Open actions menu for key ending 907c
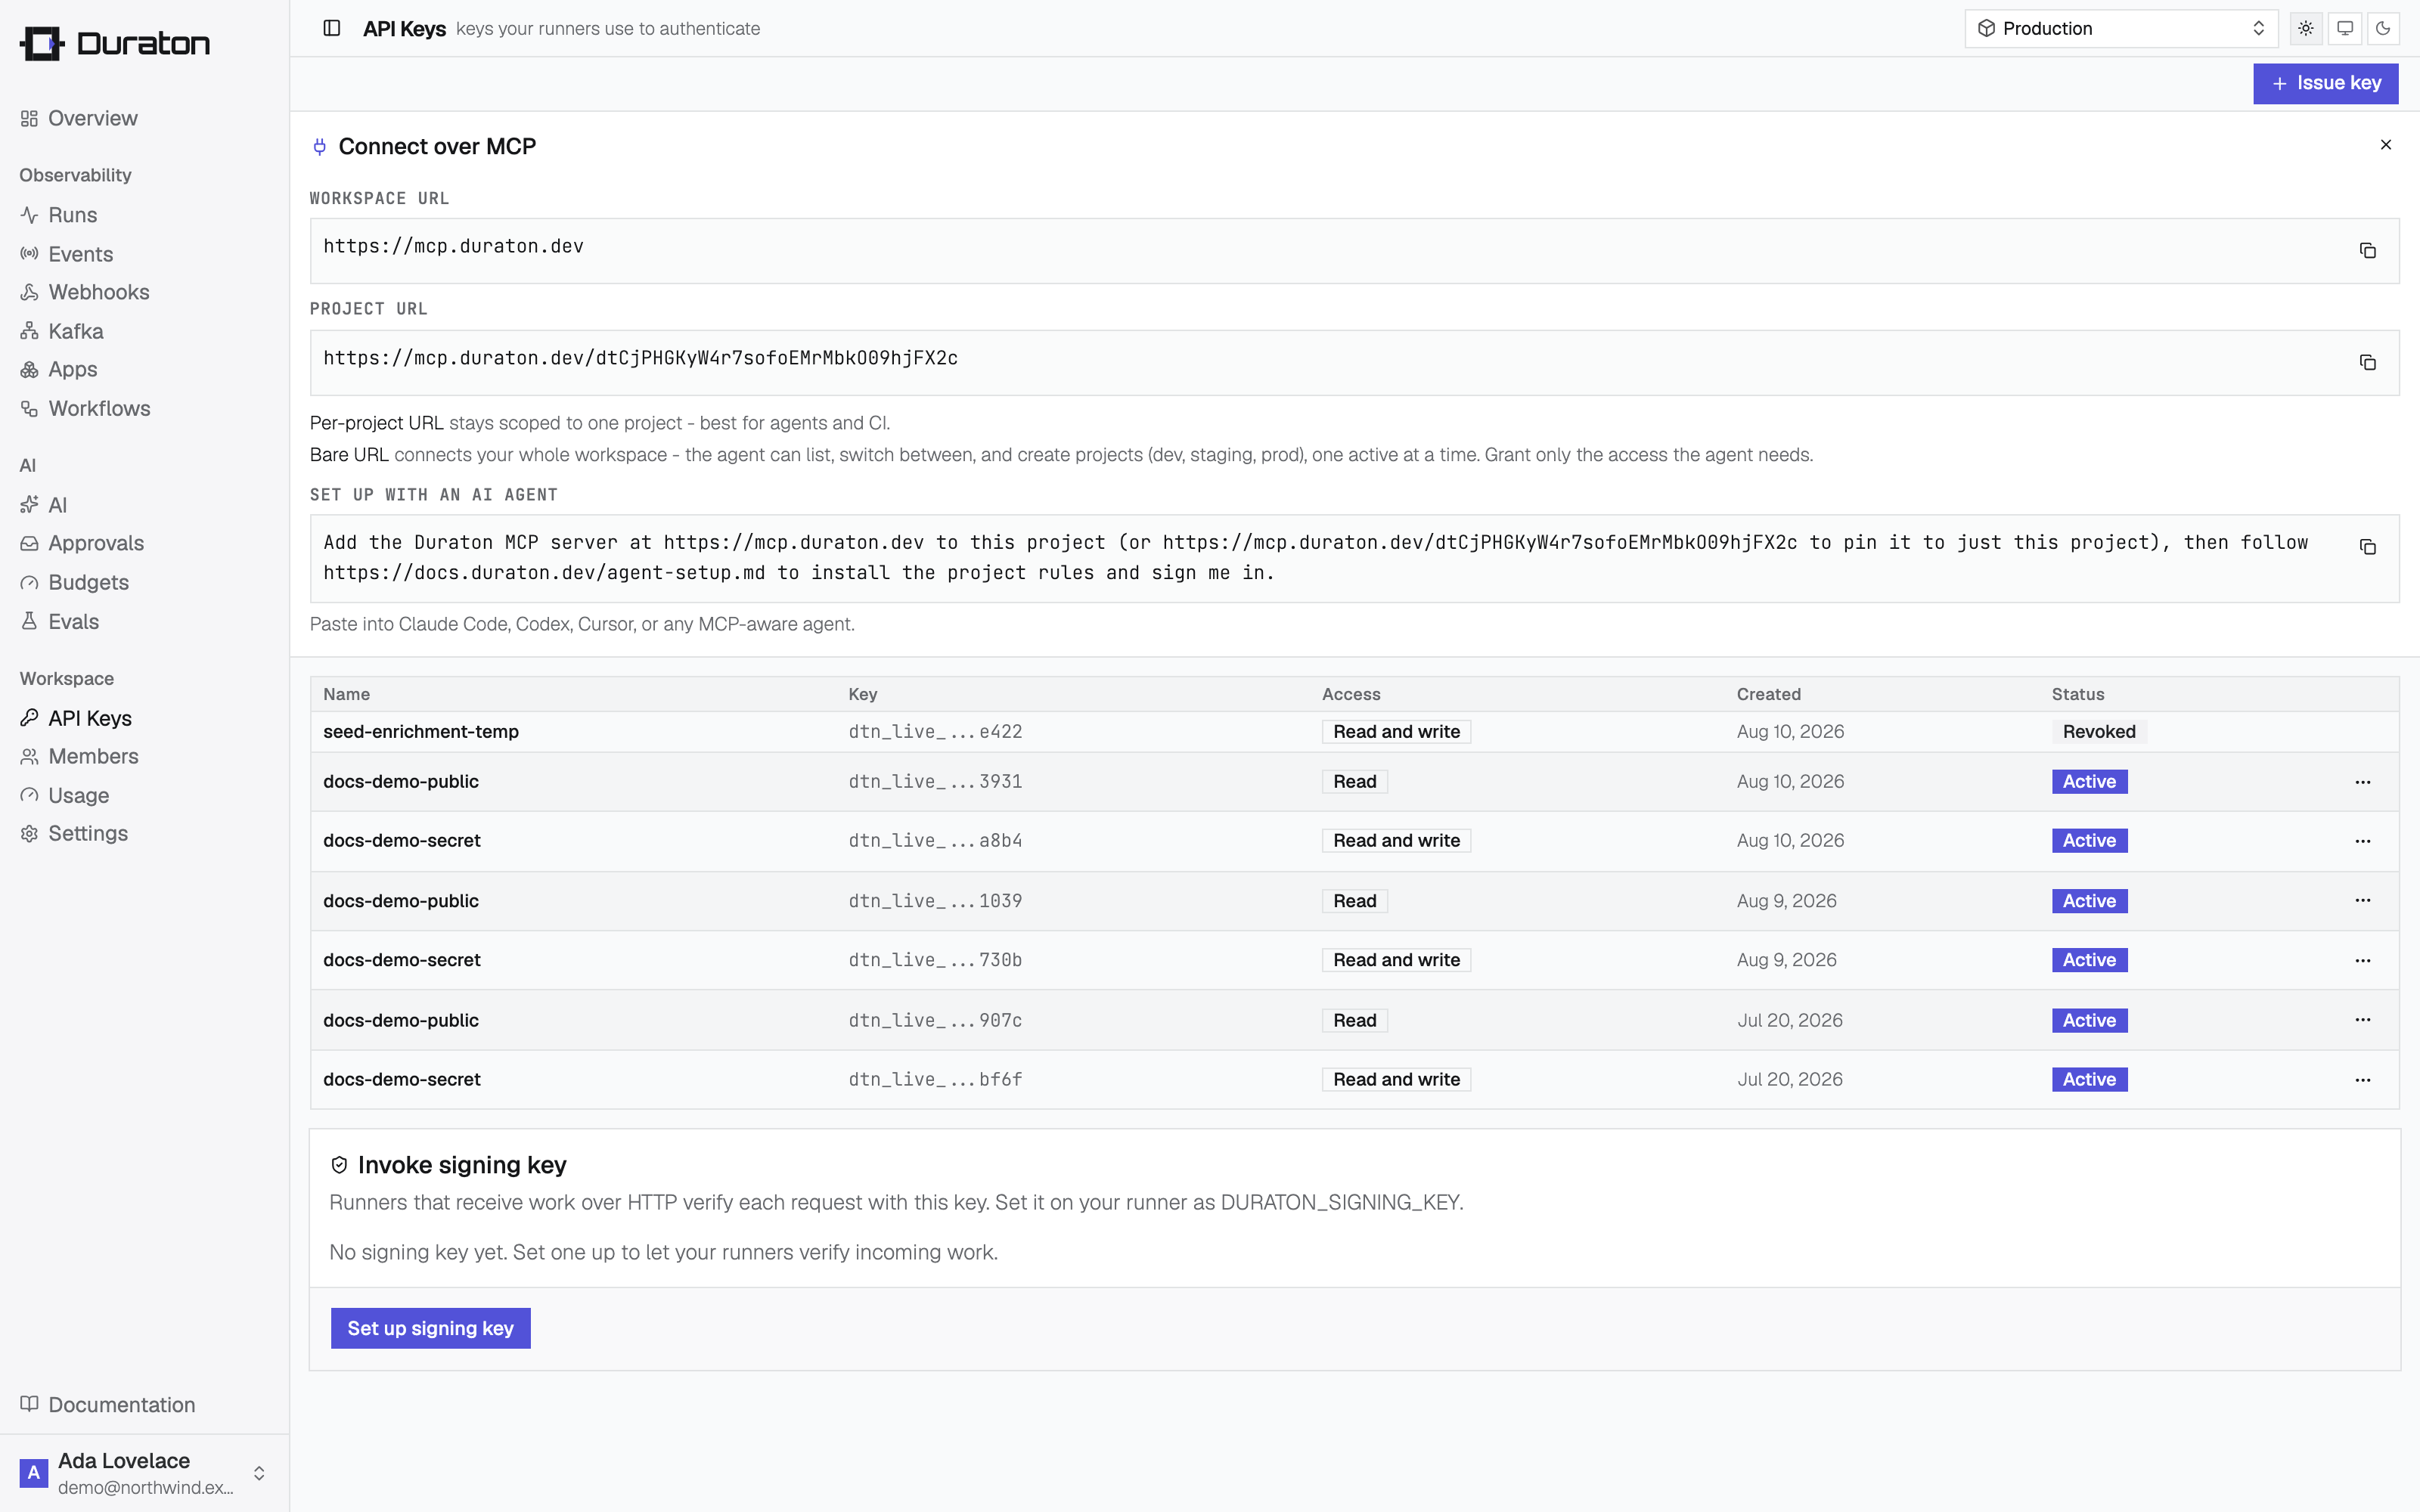The width and height of the screenshot is (2420, 1512). [x=2362, y=1020]
